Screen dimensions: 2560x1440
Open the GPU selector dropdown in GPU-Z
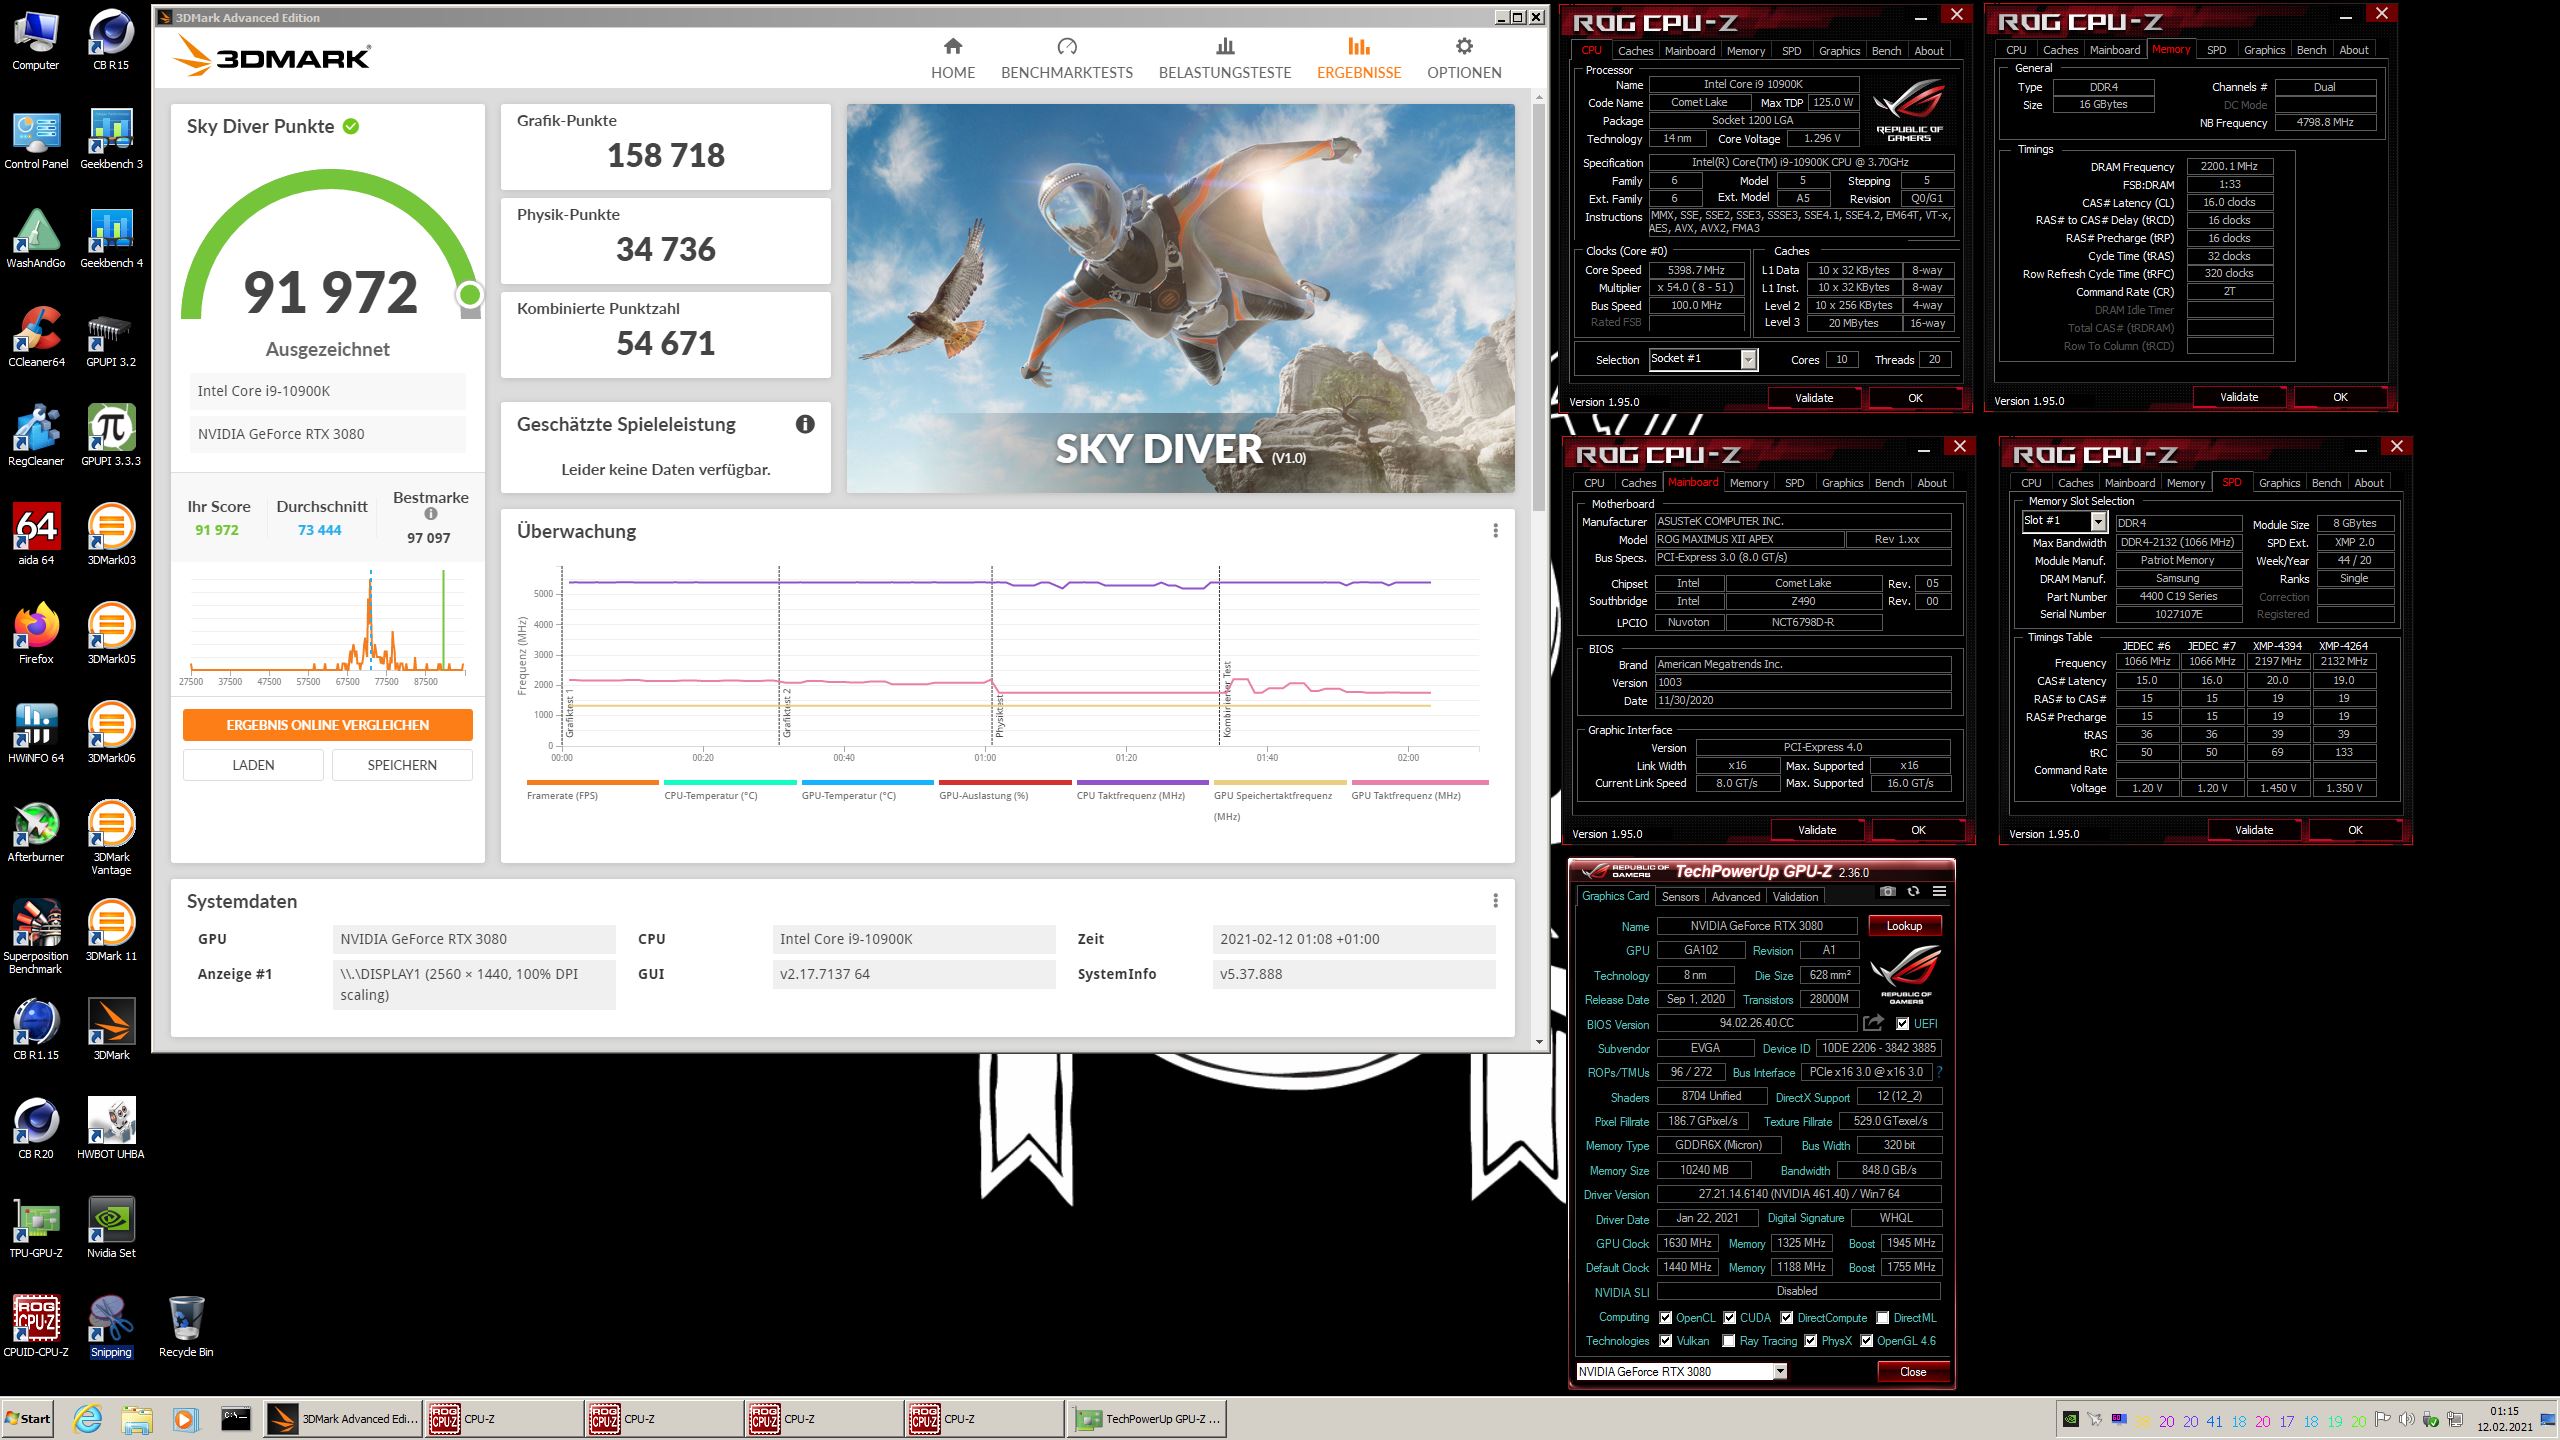1780,1372
